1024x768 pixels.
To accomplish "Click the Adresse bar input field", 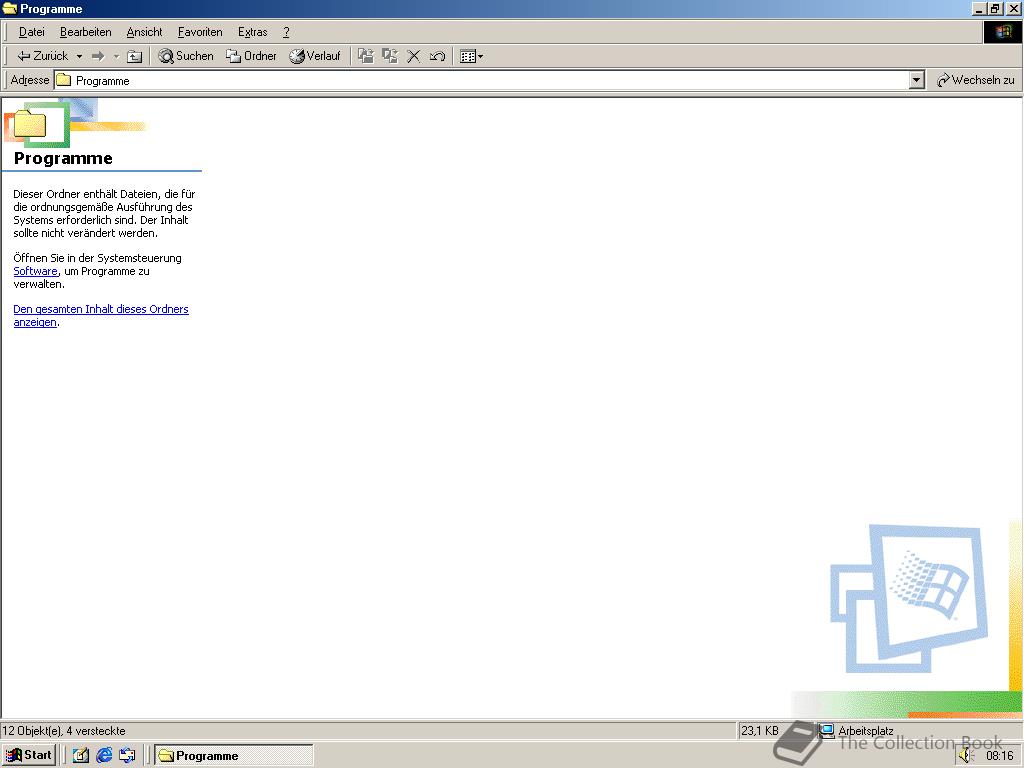I will click(x=482, y=80).
